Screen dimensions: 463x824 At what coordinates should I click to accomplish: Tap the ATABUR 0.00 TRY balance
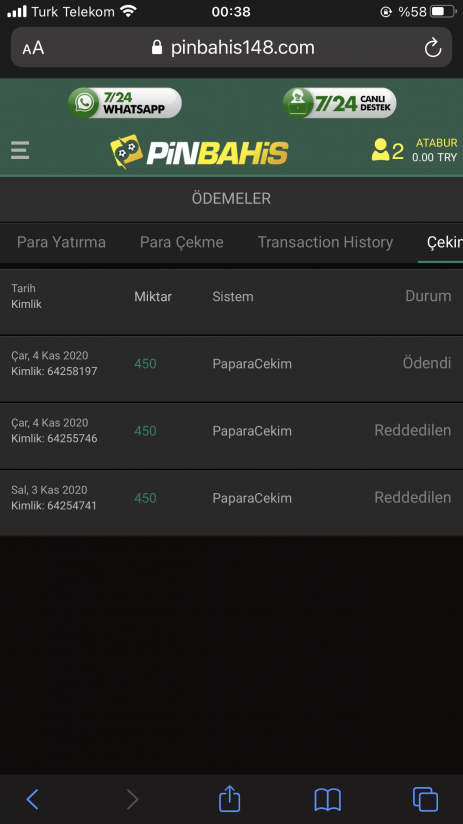click(435, 150)
